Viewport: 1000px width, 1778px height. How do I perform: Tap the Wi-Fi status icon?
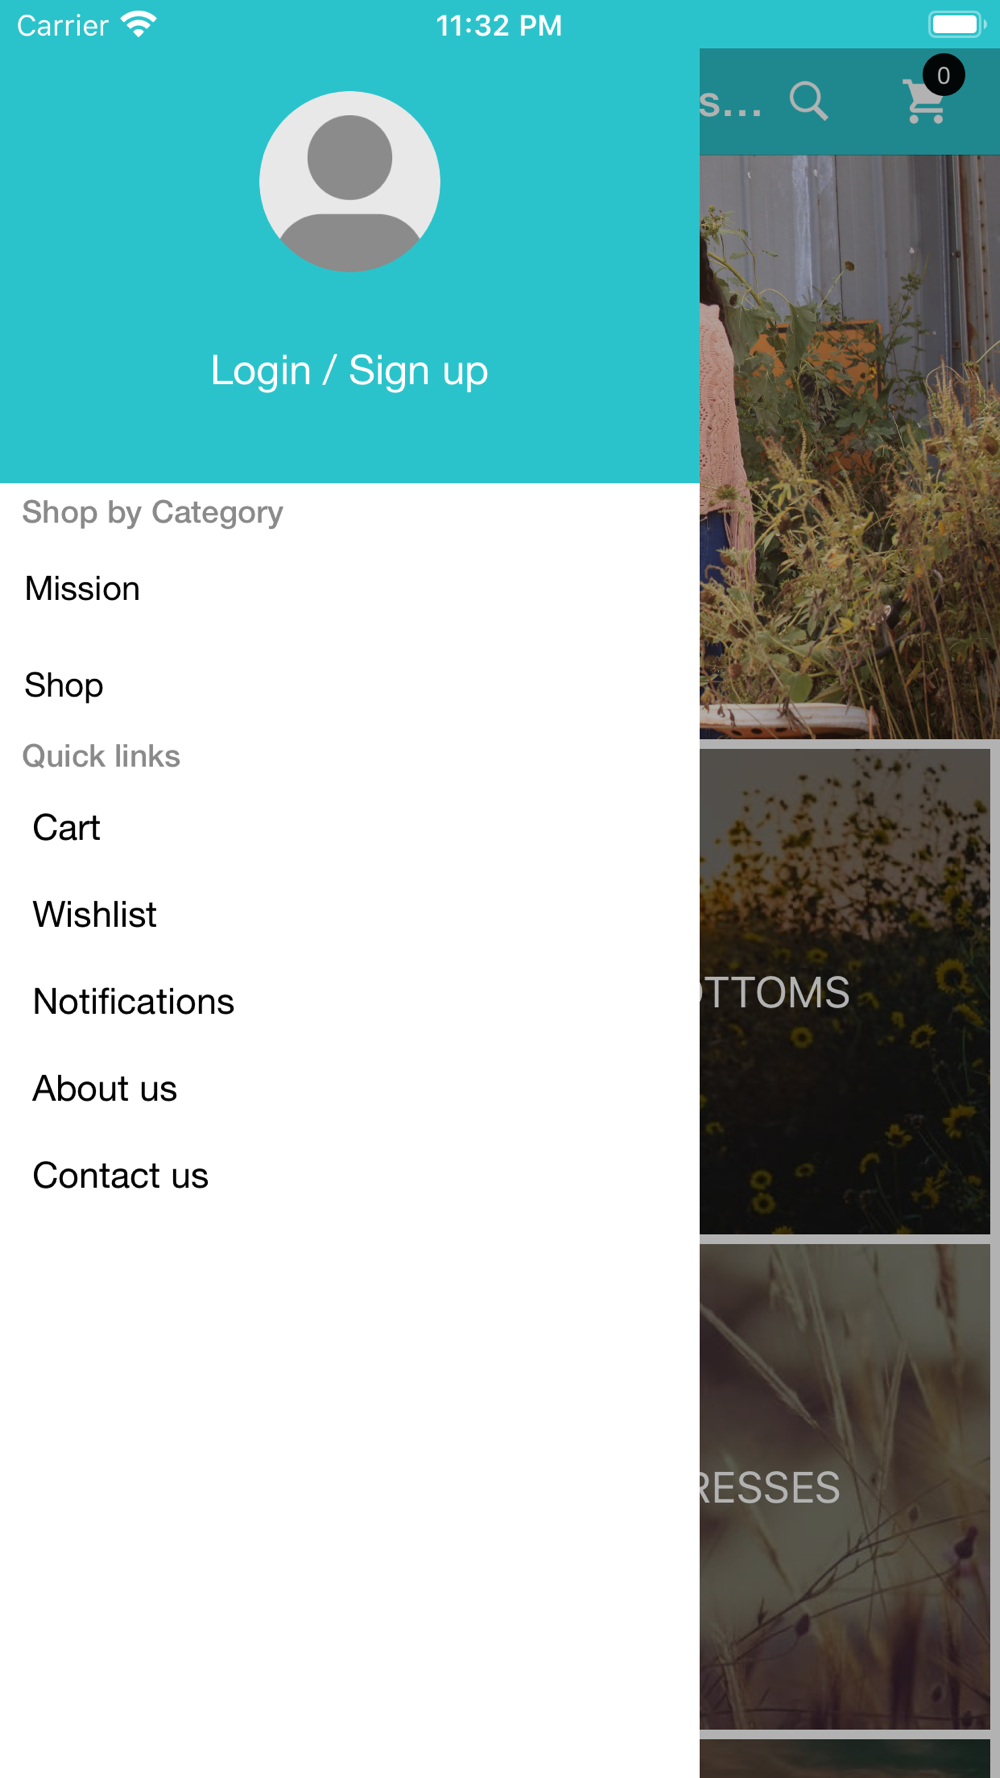138,24
